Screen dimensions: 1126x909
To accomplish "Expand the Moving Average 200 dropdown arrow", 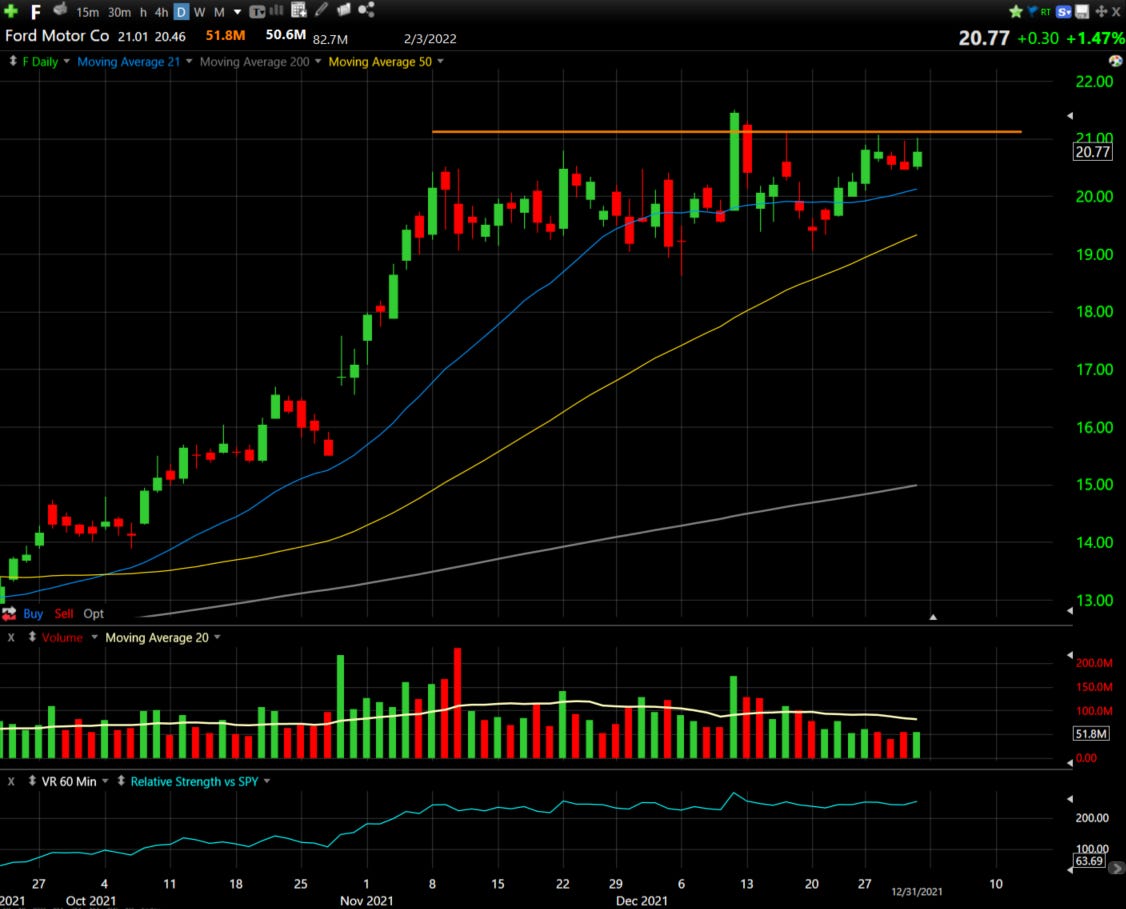I will tap(317, 61).
